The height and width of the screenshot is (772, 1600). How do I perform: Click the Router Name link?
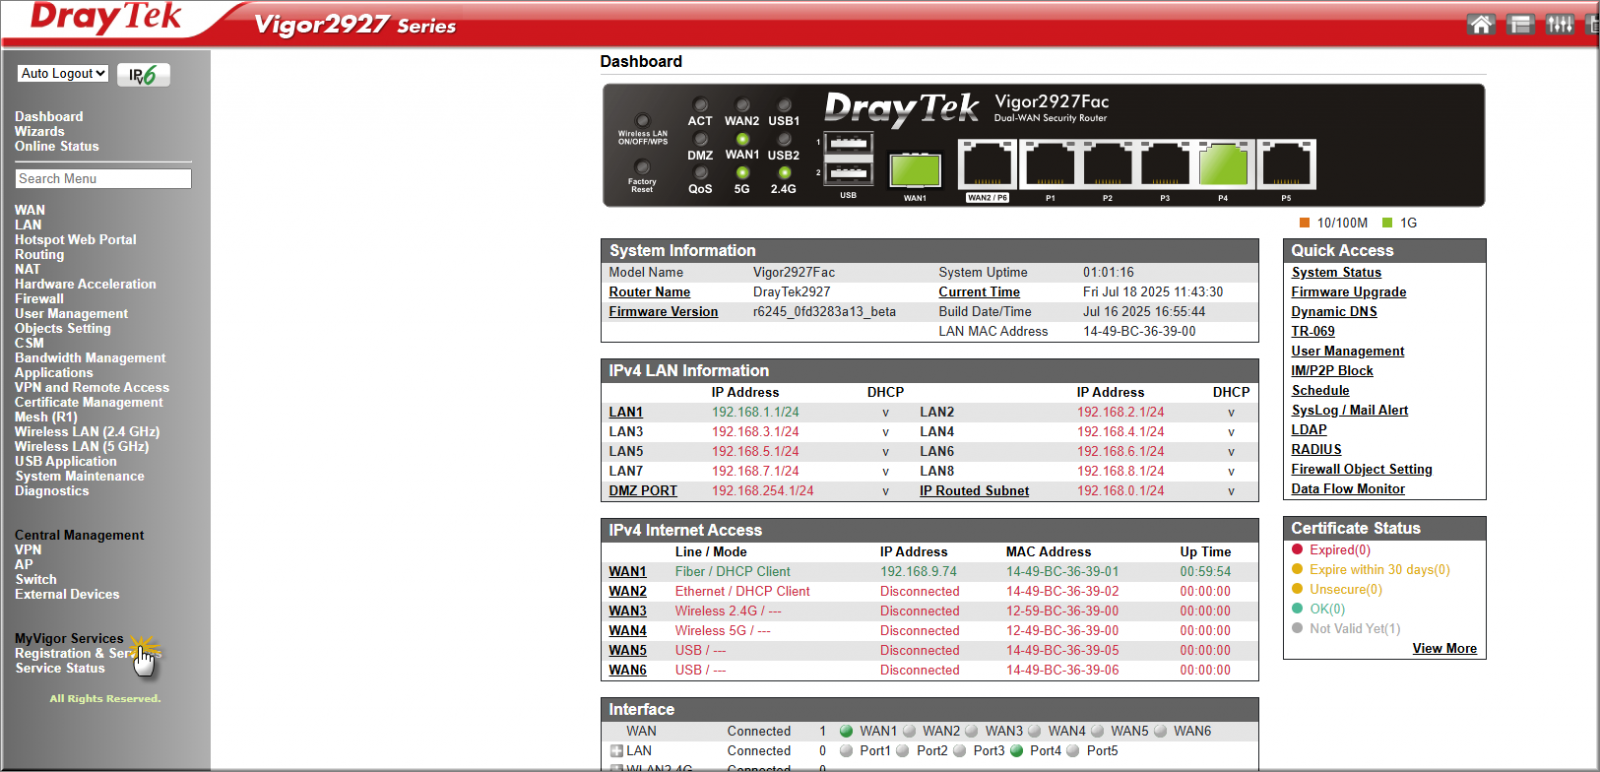[650, 292]
